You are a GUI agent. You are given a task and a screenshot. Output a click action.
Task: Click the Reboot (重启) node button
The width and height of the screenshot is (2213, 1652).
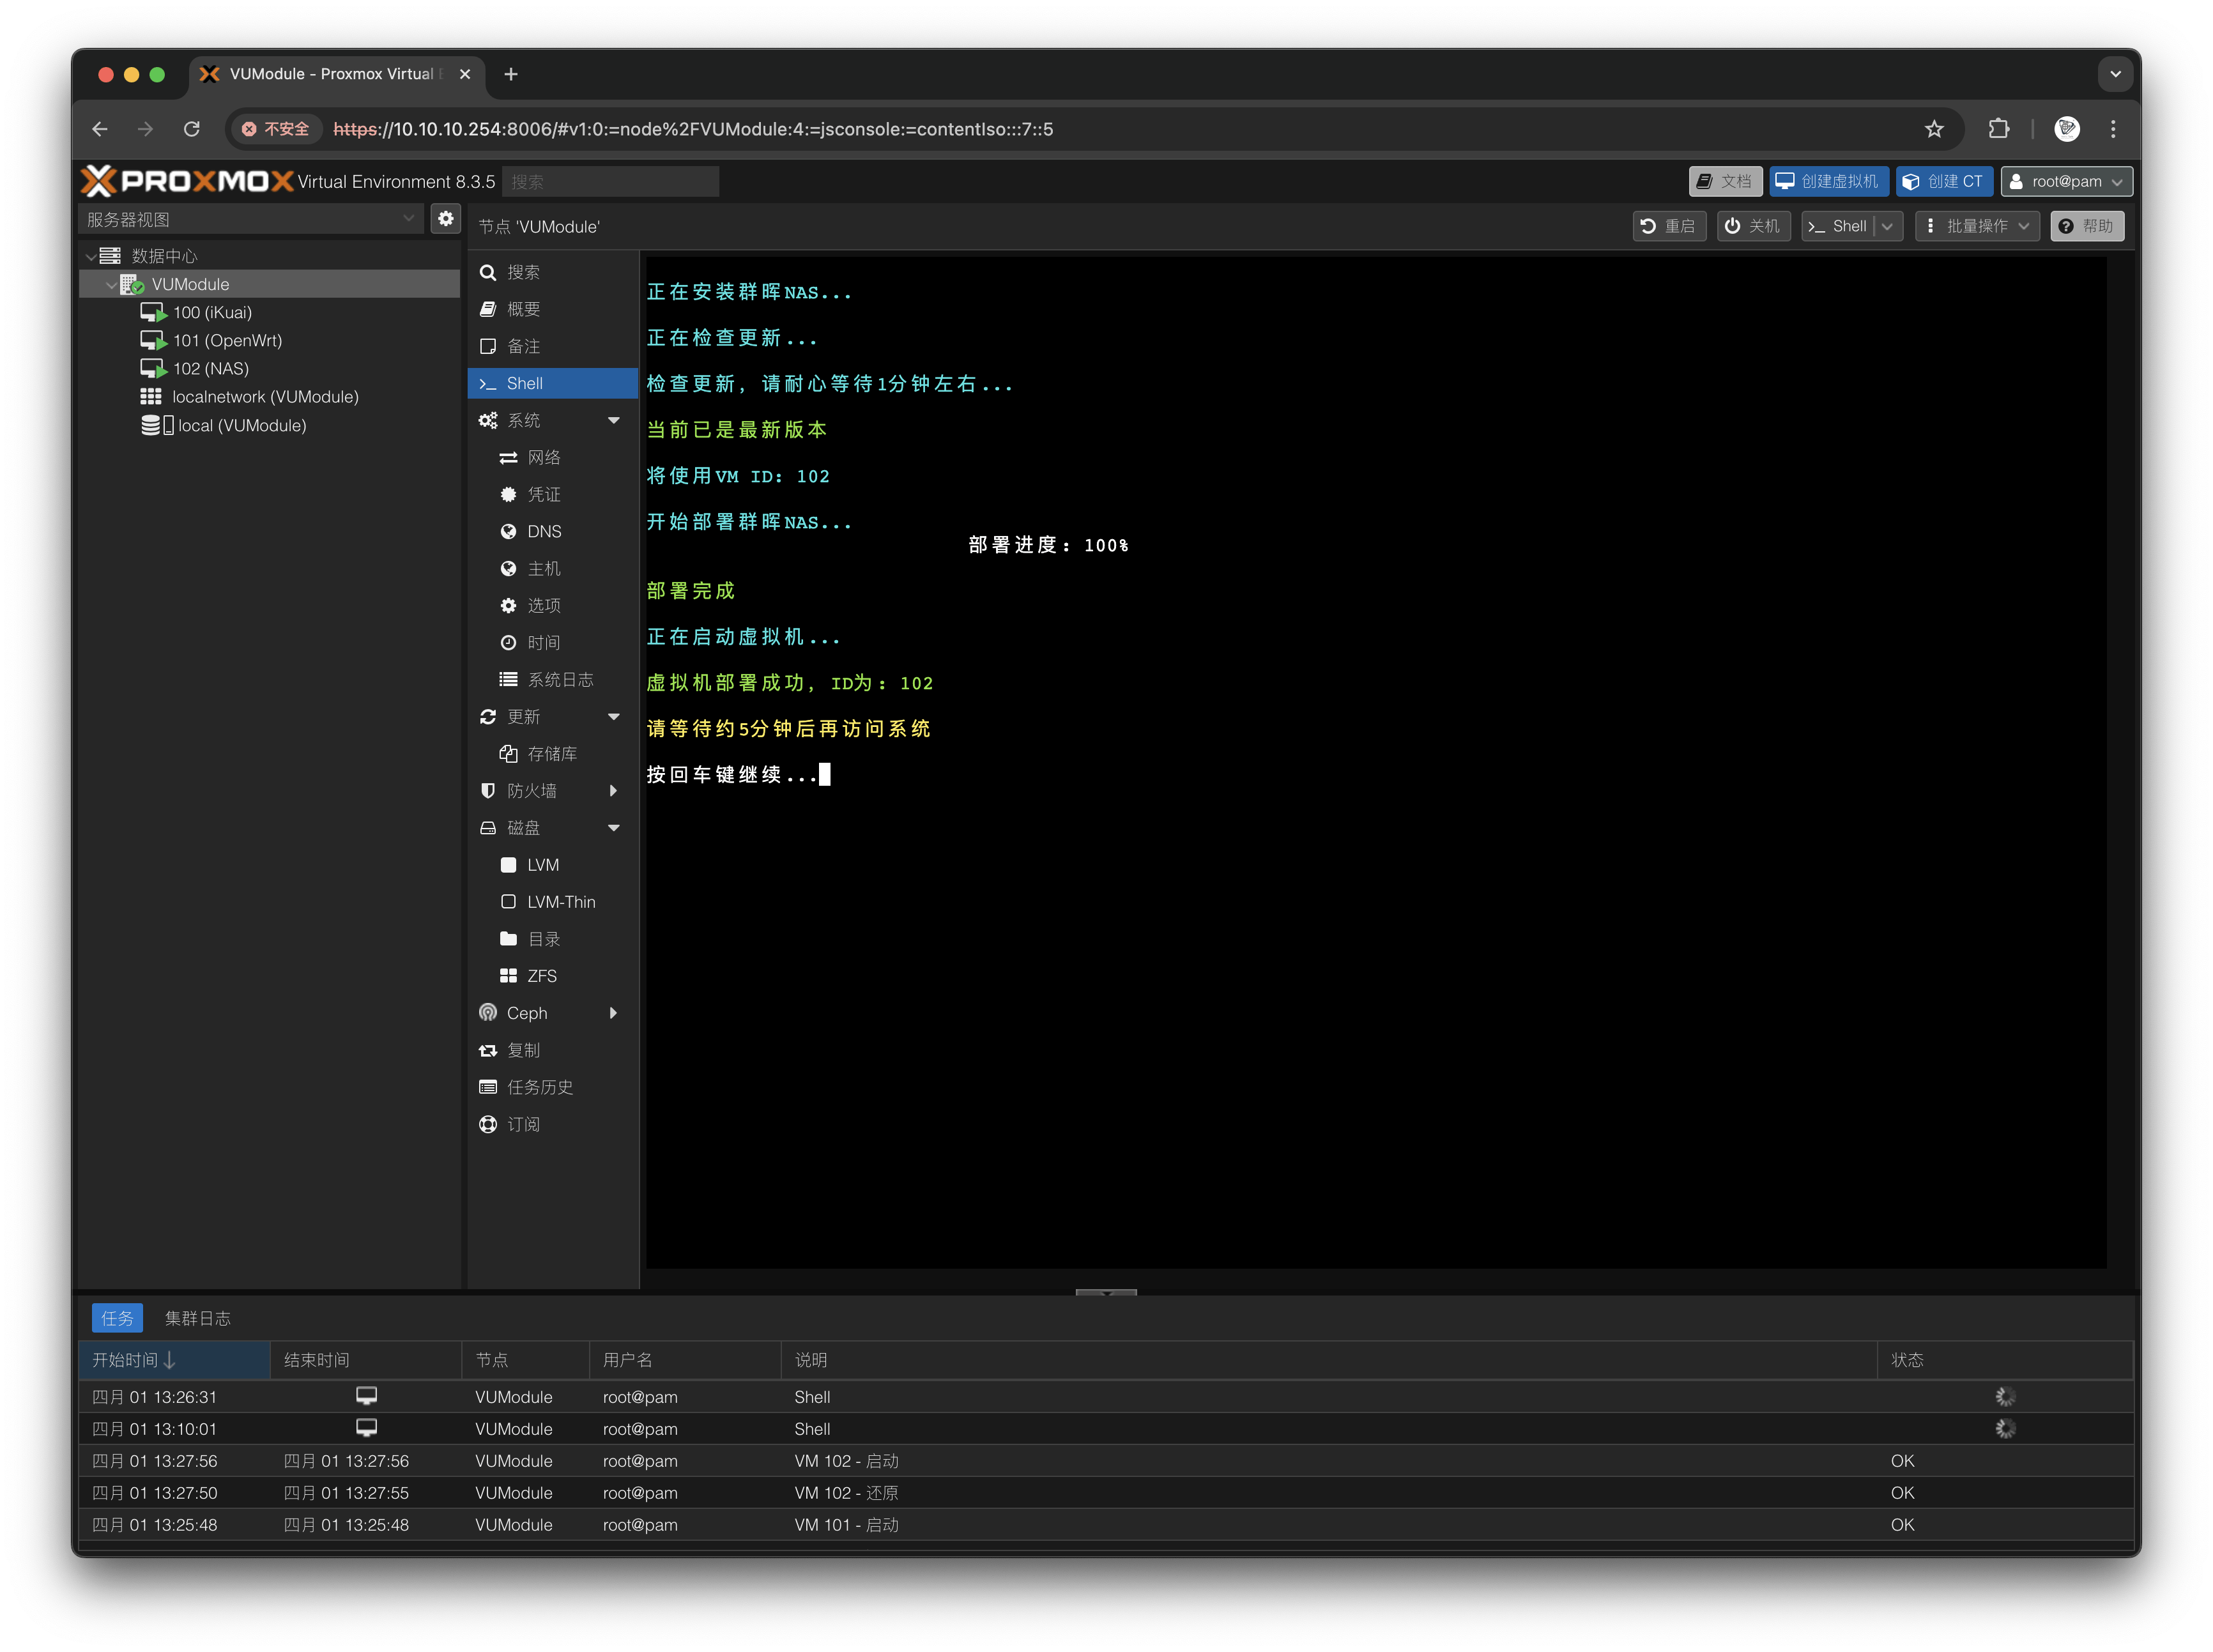[x=1669, y=226]
